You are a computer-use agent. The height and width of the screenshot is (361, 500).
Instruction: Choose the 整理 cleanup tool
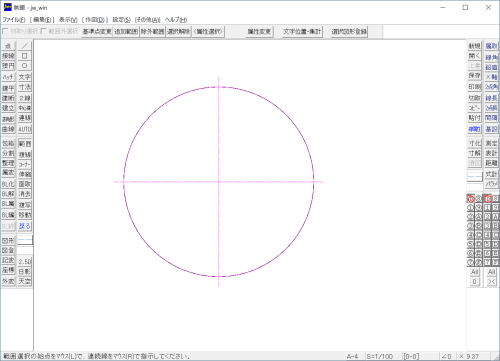point(8,163)
